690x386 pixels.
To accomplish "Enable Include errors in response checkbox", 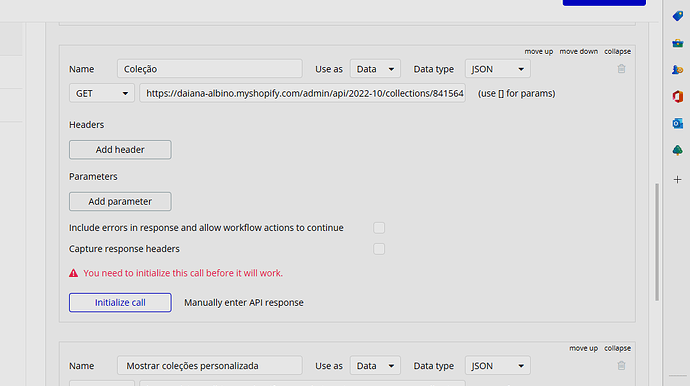I will coord(379,228).
